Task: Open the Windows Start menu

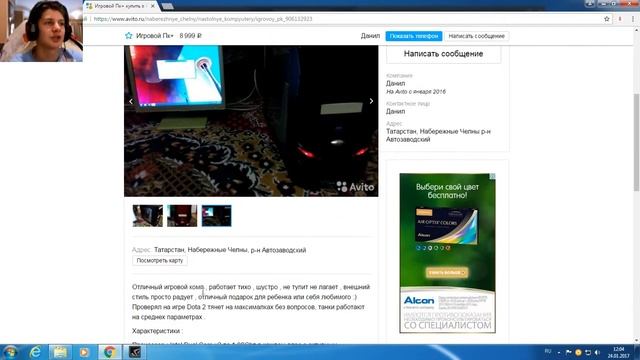Action: 10,352
